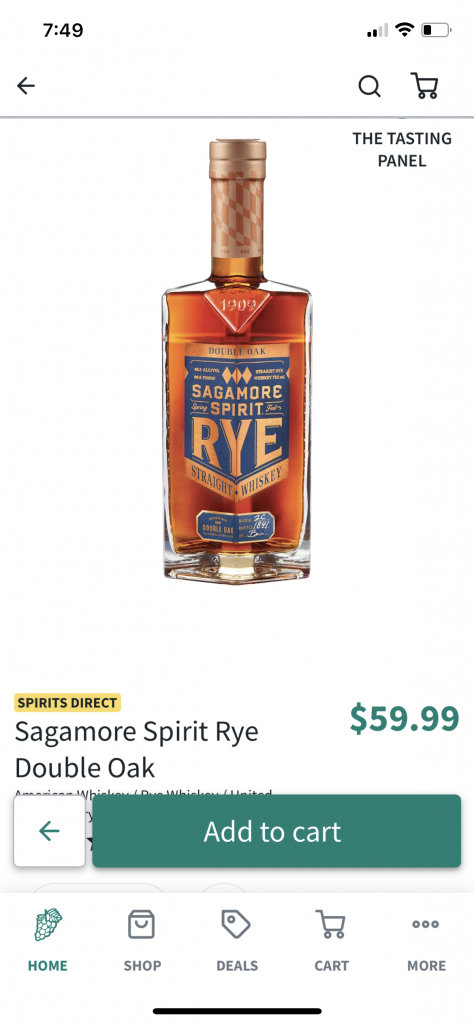Tap the bottom Cart icon
Image resolution: width=474 pixels, height=1024 pixels.
pyautogui.click(x=331, y=924)
